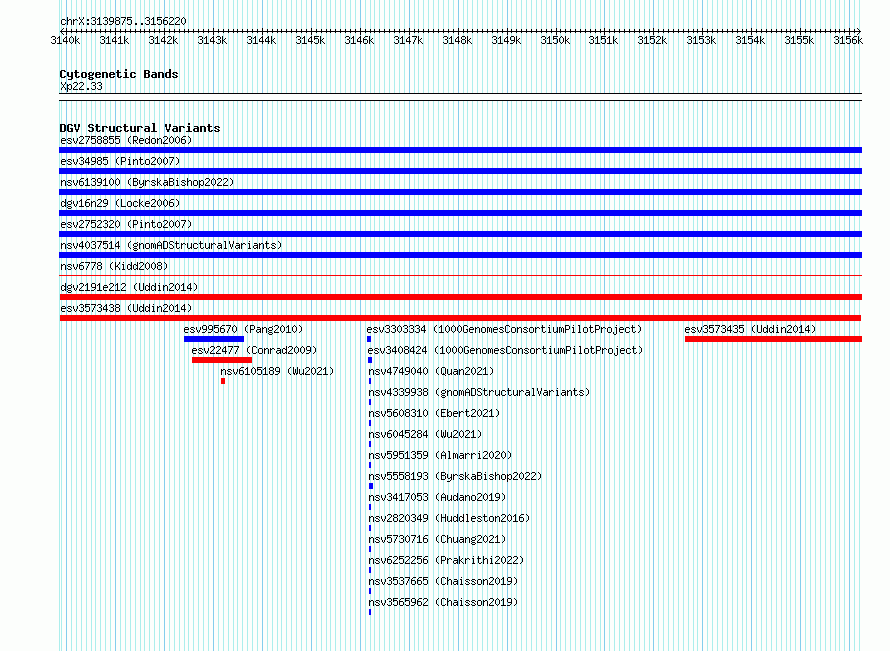The height and width of the screenshot is (651, 890).
Task: Open the nsv5558193 (ByrskaBishop2022) label
Action: [455, 476]
